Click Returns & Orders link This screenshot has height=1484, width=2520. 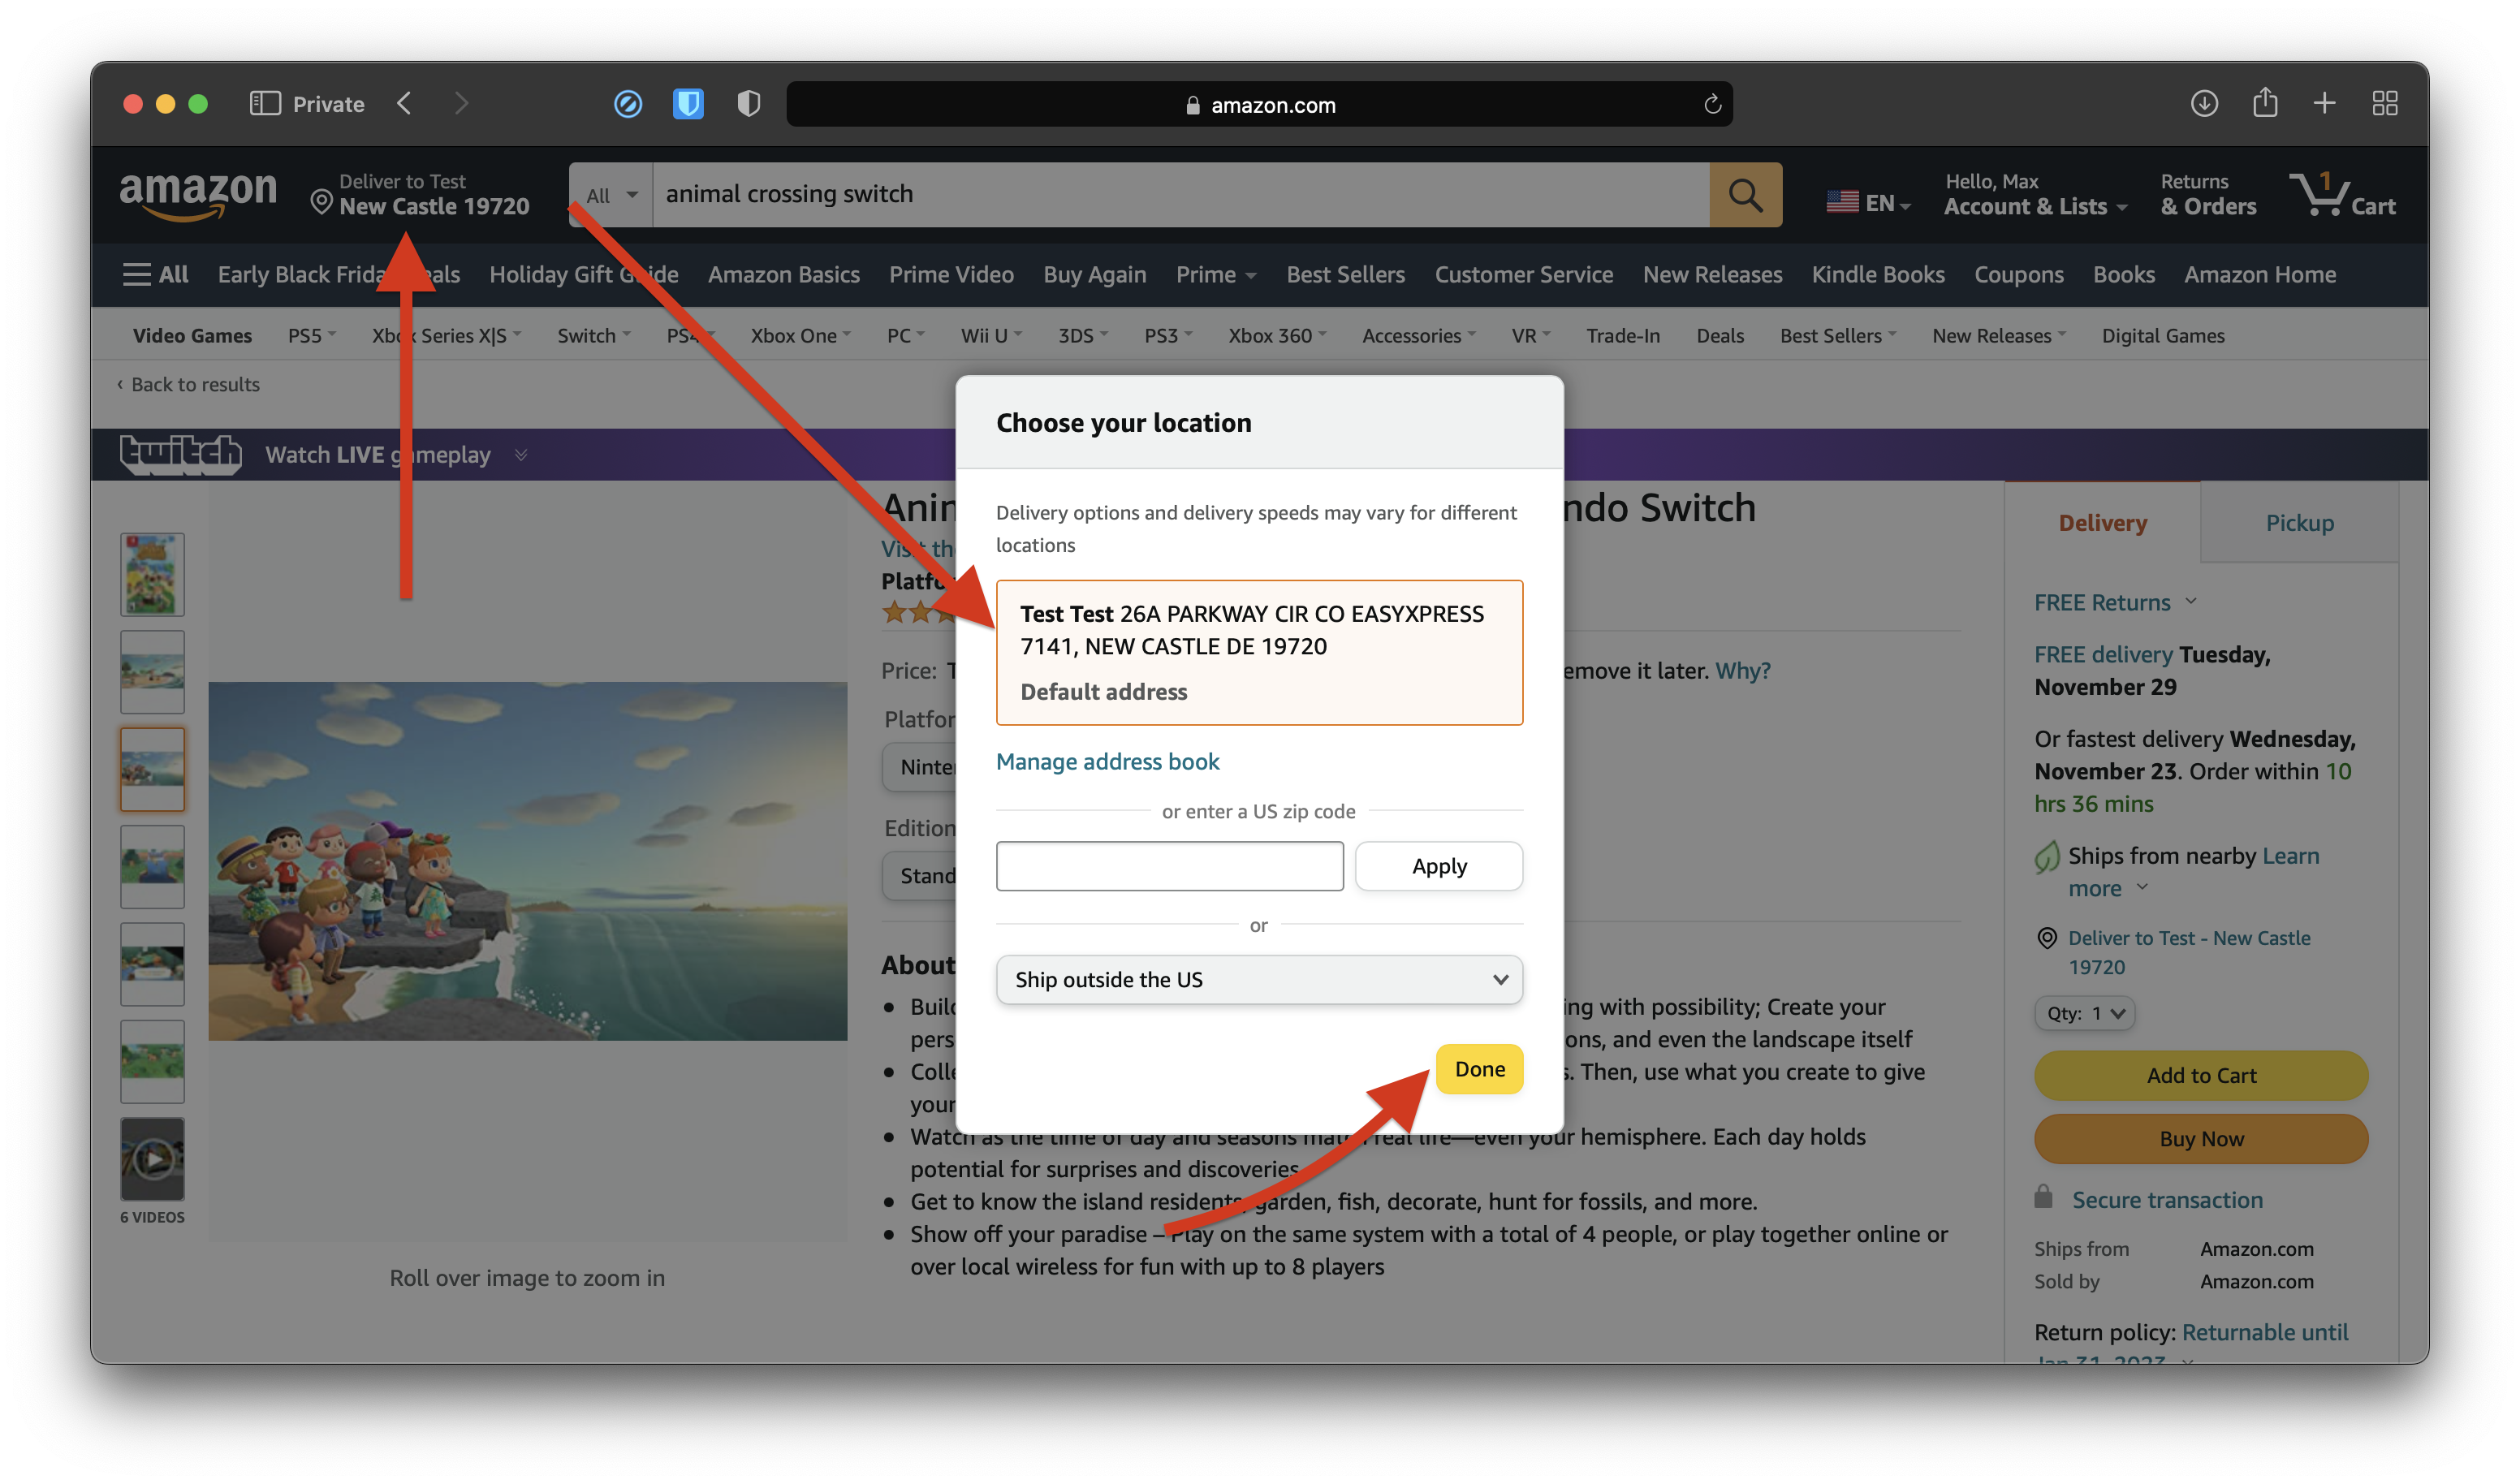coord(2208,195)
